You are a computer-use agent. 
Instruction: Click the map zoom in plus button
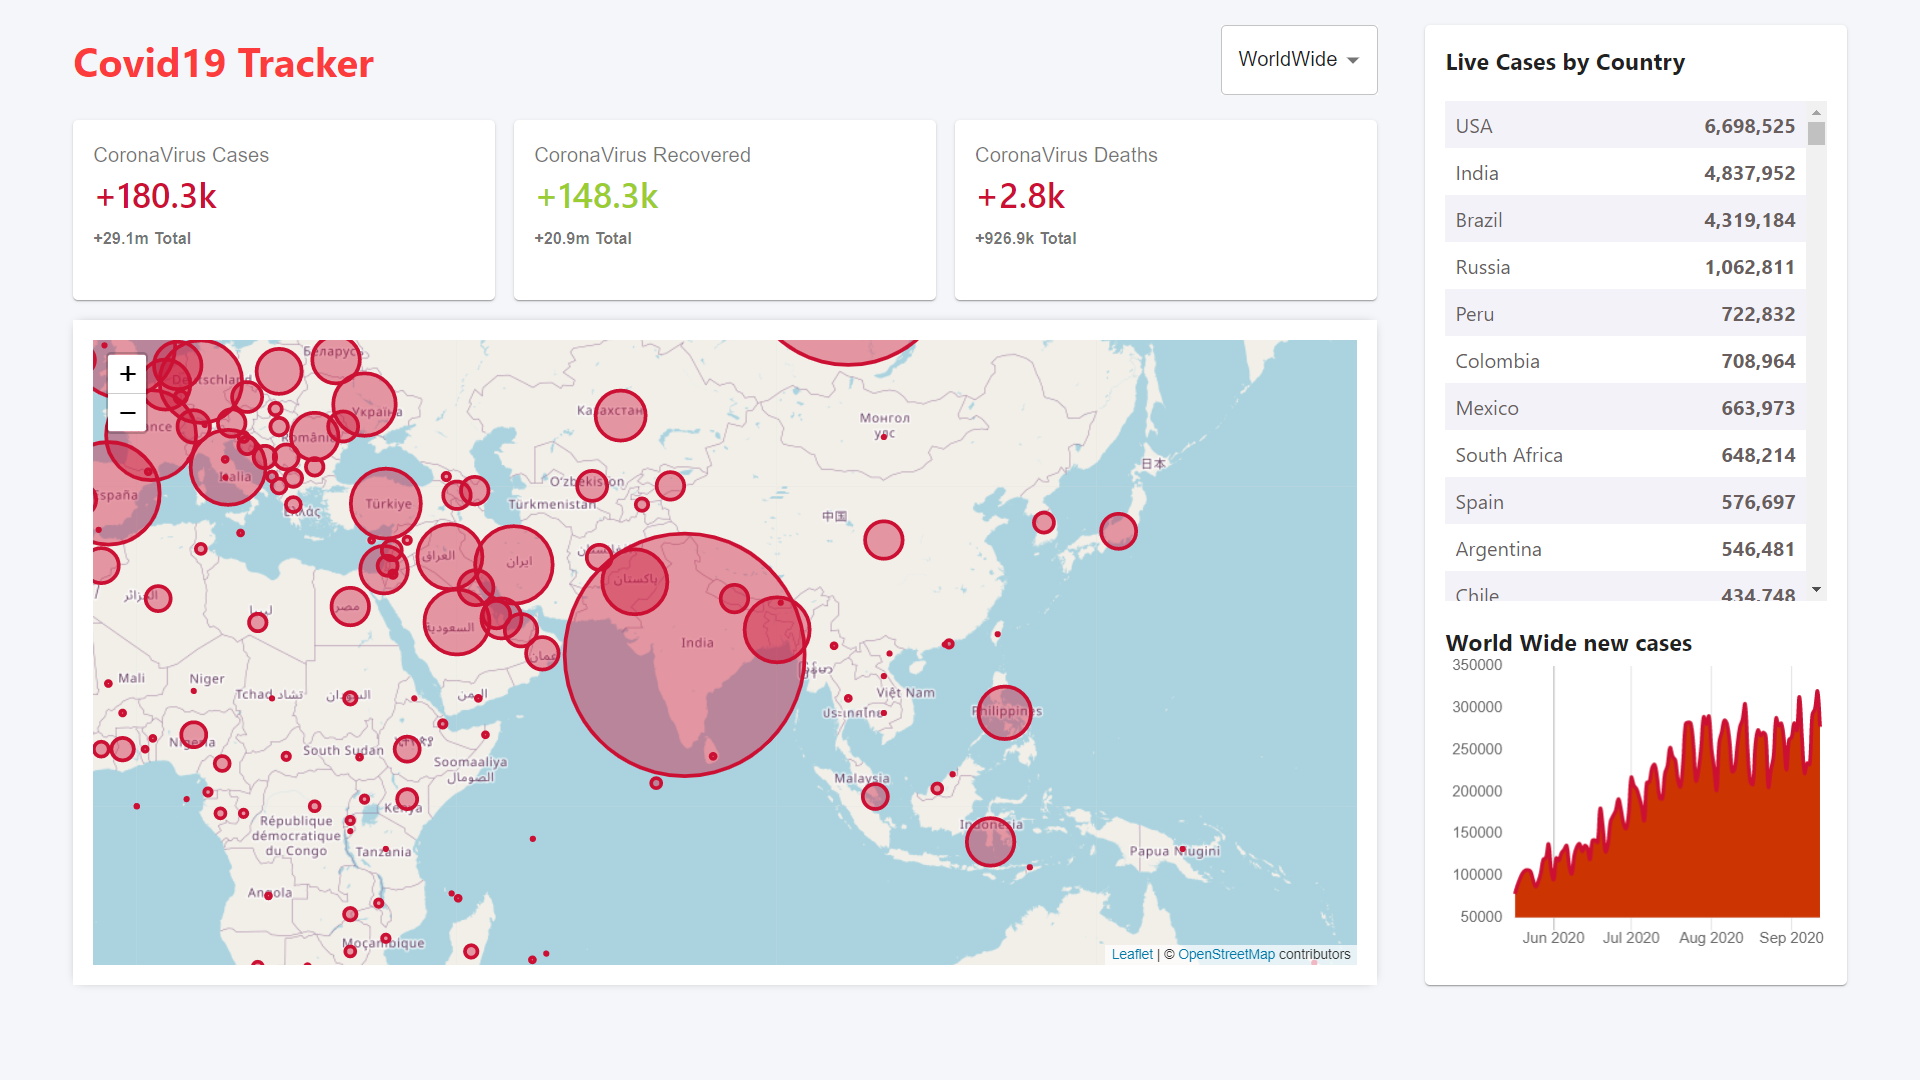pos(127,374)
